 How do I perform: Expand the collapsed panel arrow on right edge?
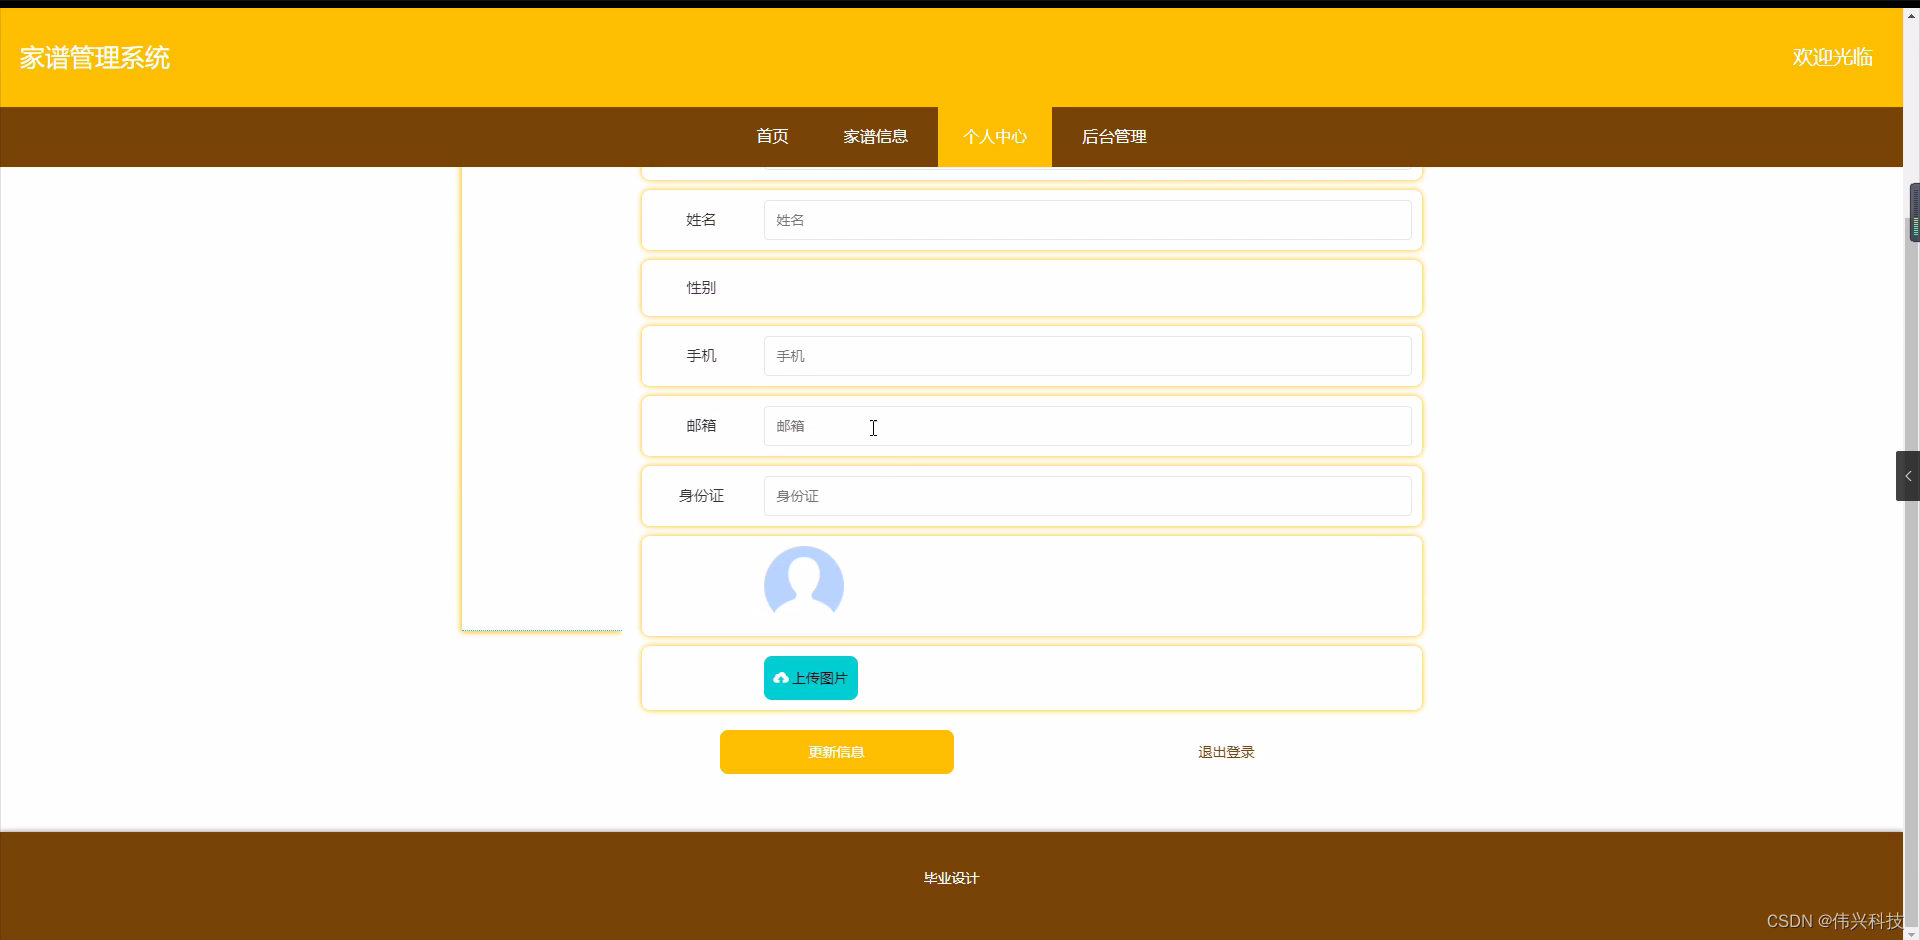(x=1908, y=475)
